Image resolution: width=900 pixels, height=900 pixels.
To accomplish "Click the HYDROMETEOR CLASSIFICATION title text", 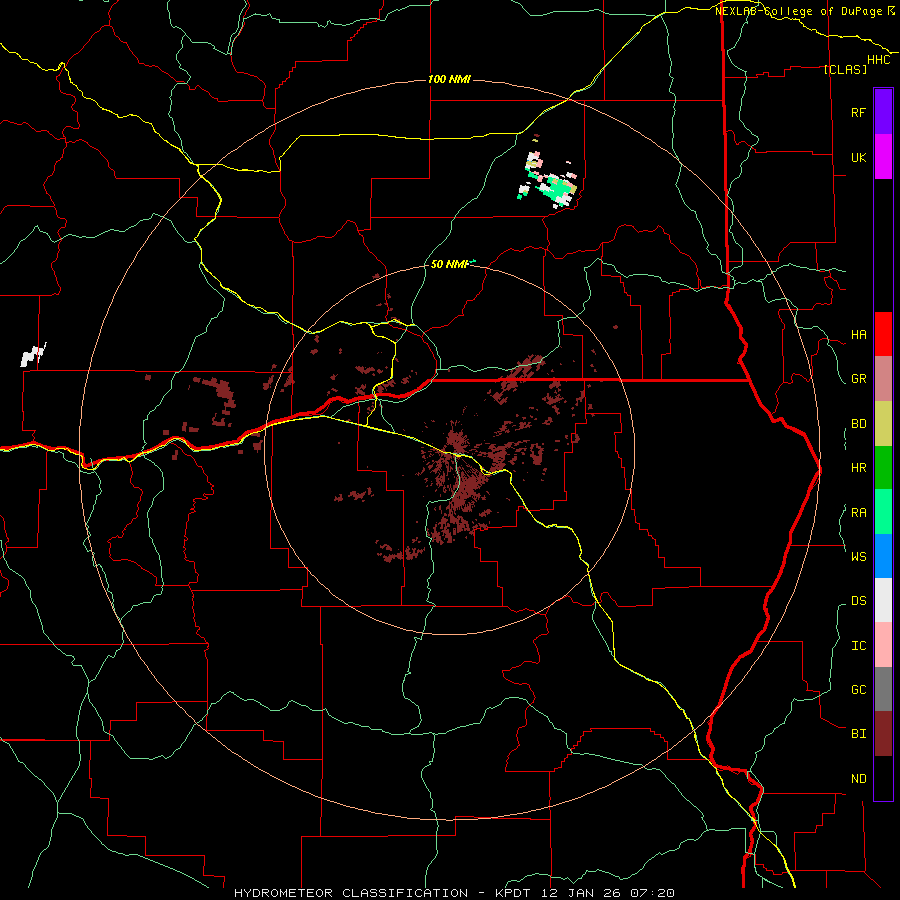I will pos(351,893).
